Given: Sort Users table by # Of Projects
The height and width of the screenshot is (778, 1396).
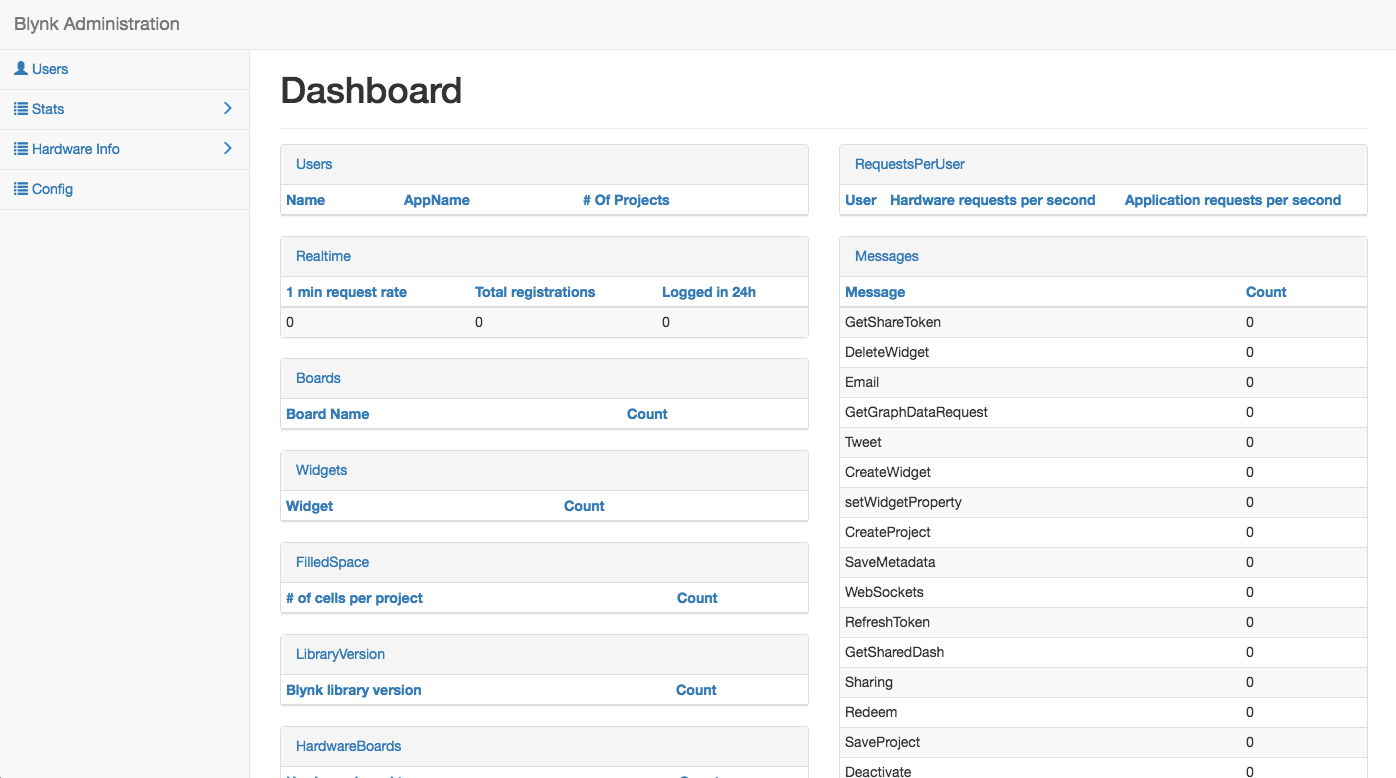Looking at the screenshot, I should (626, 200).
